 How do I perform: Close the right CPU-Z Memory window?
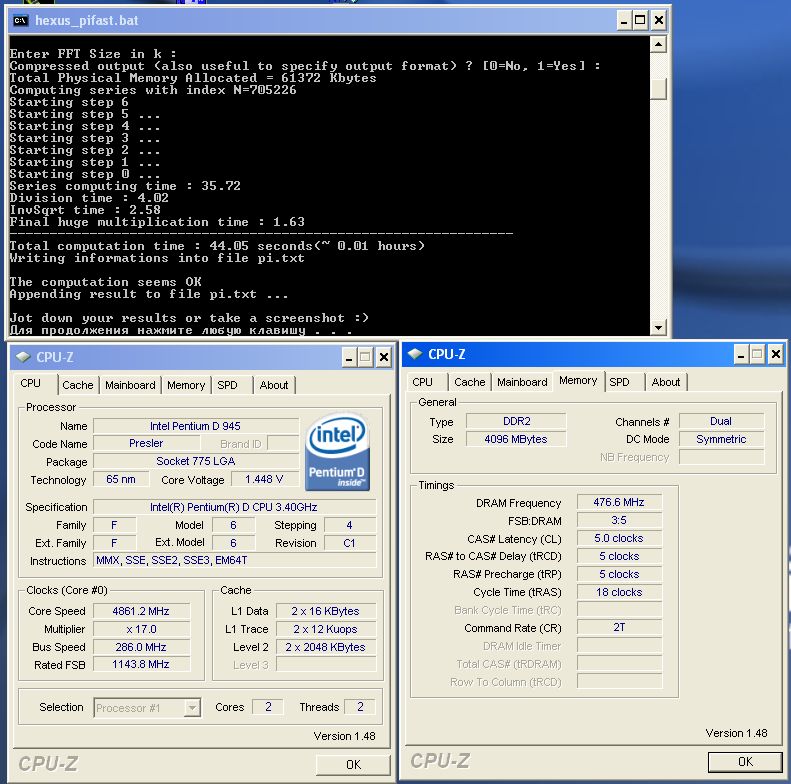point(776,354)
